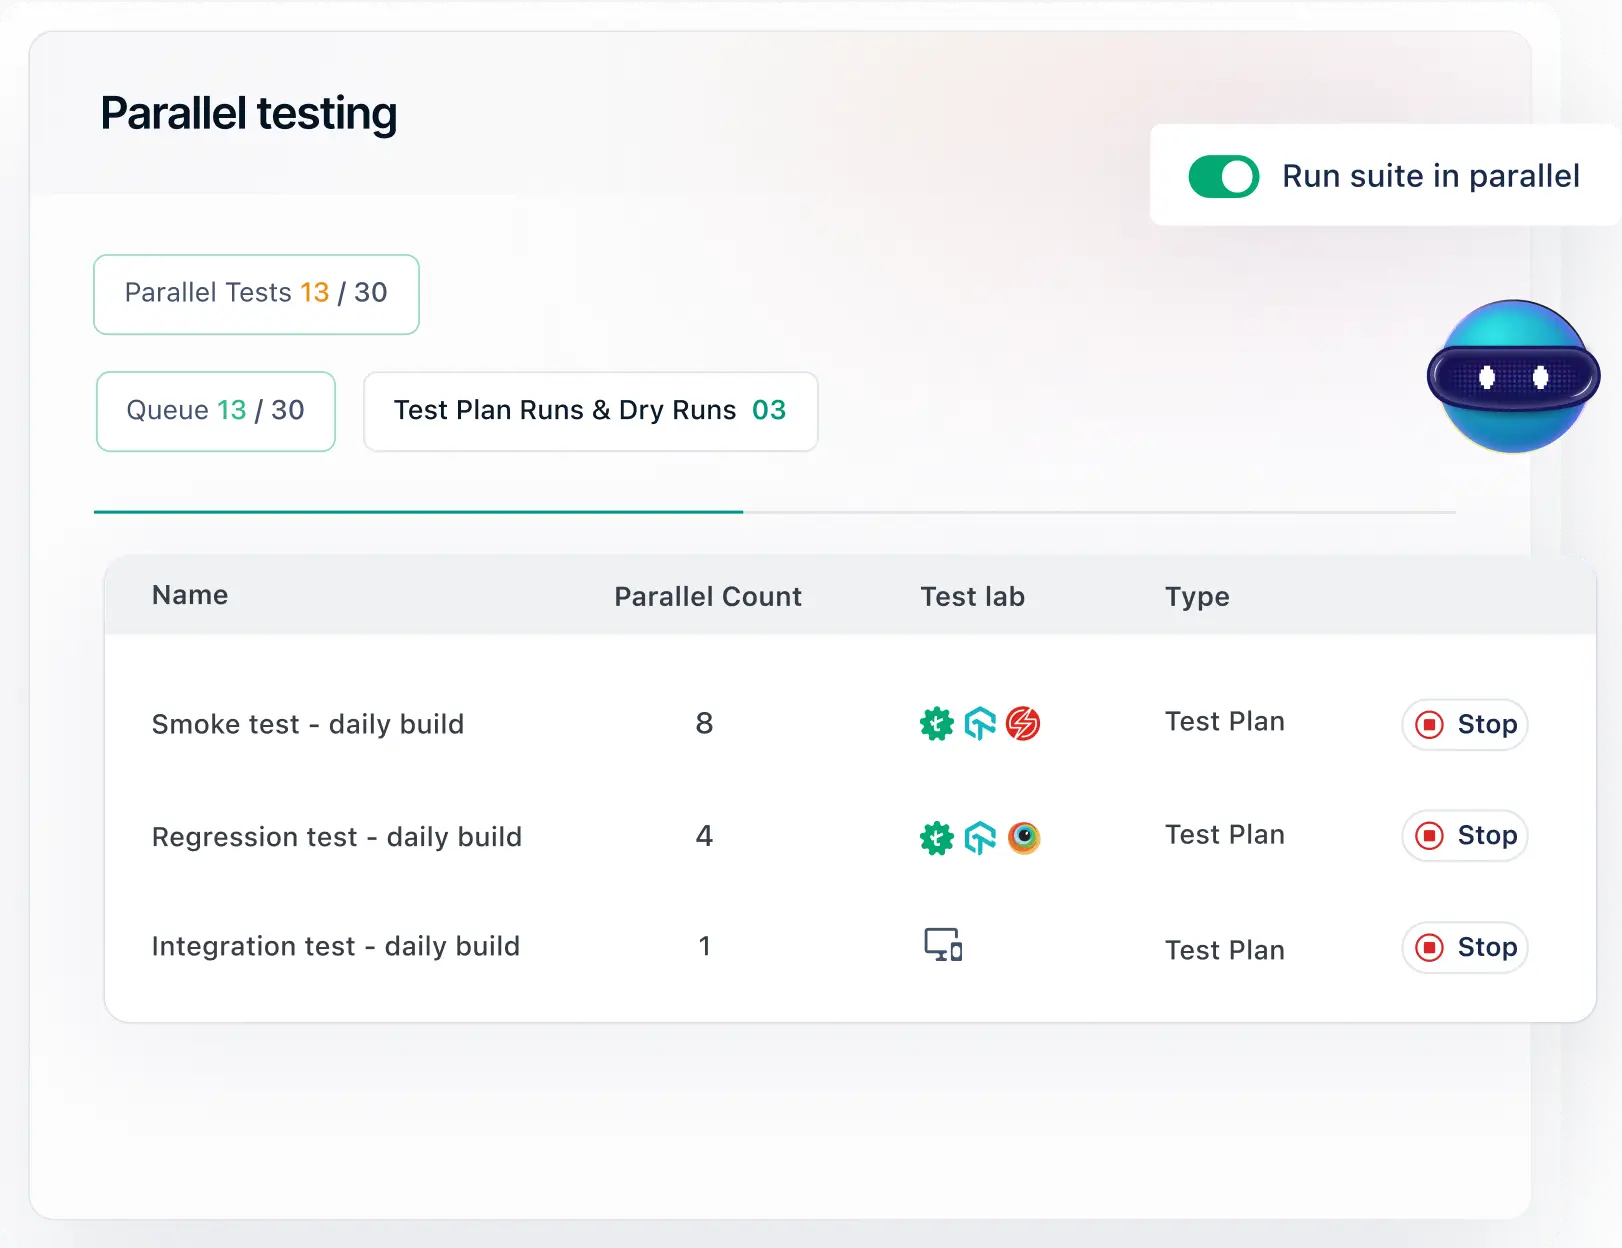This screenshot has width=1622, height=1248.
Task: Select the Queue 13 / 30 tab
Action: (x=215, y=411)
